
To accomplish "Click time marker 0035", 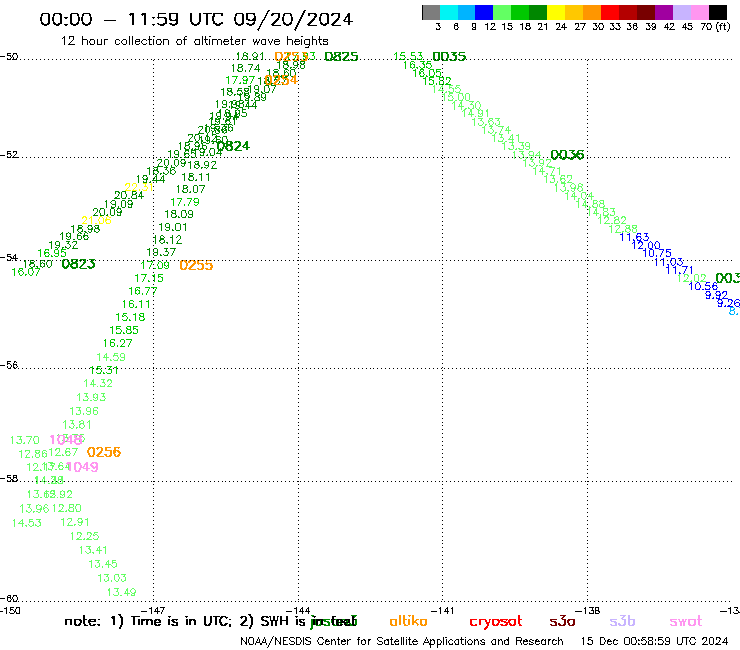I will pyautogui.click(x=449, y=57).
